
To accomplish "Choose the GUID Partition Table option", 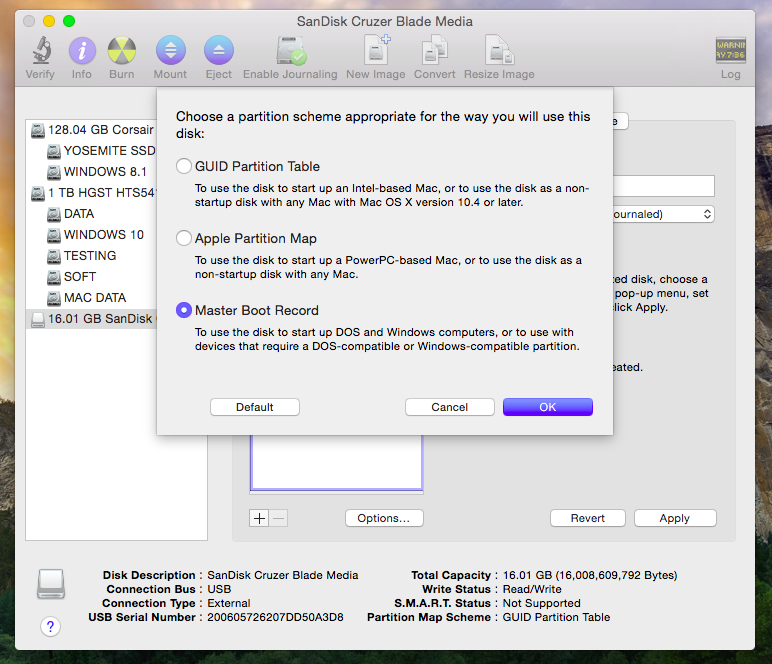I will pyautogui.click(x=184, y=166).
